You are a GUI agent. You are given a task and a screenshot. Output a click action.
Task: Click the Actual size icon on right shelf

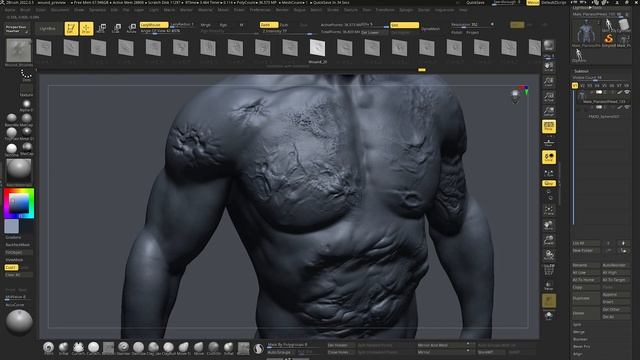click(x=549, y=97)
